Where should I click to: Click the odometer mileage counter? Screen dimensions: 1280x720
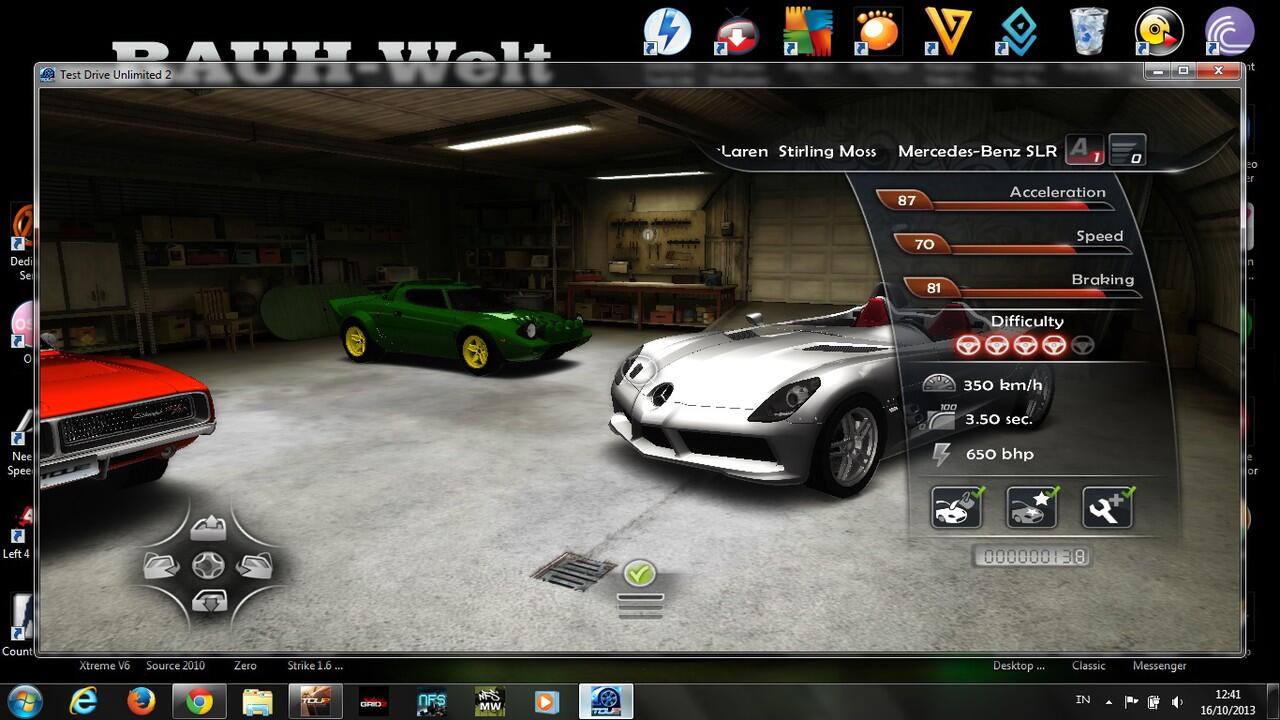pyautogui.click(x=1030, y=556)
